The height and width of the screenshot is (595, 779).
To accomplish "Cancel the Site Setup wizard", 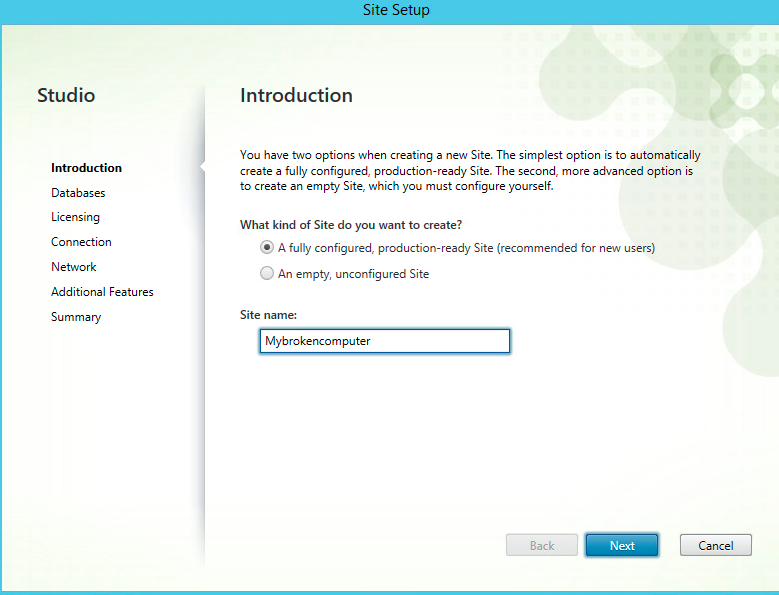I will click(x=715, y=545).
